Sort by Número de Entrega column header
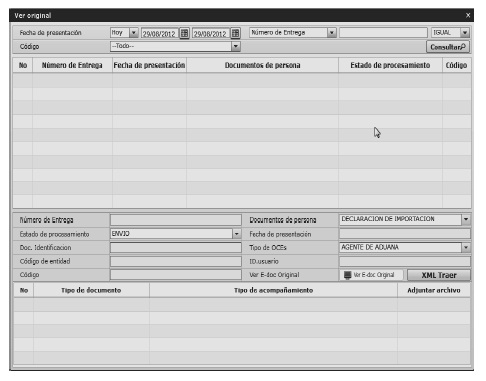This screenshot has width=486, height=381. [x=72, y=65]
